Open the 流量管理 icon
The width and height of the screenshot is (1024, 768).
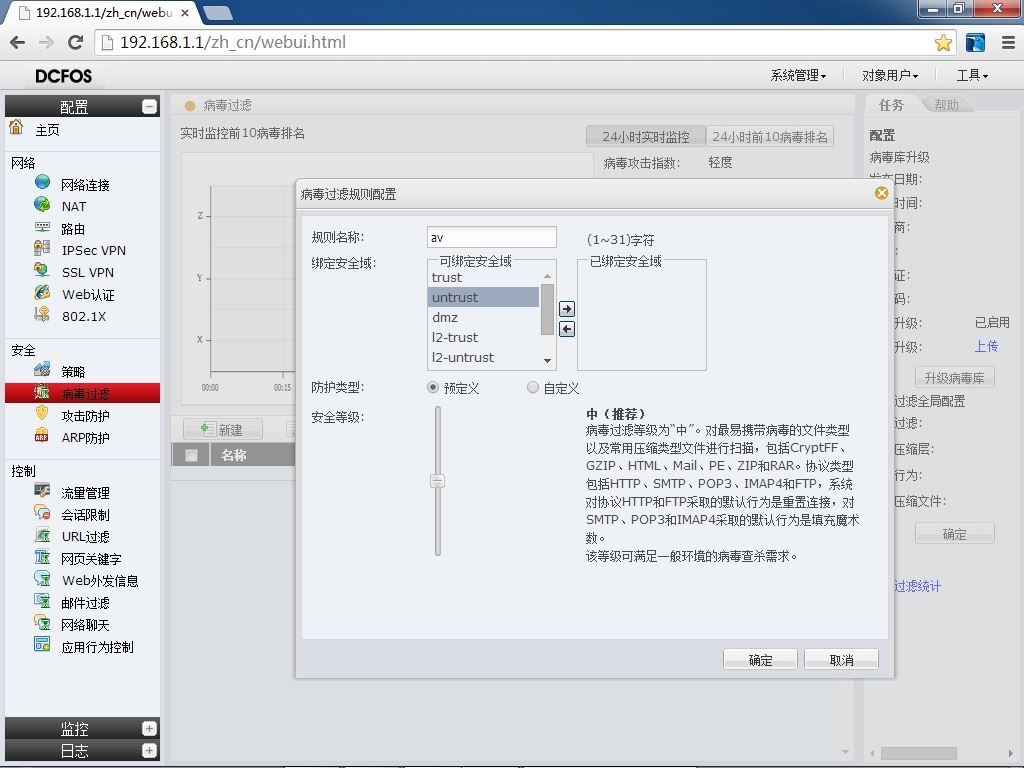pyautogui.click(x=42, y=491)
